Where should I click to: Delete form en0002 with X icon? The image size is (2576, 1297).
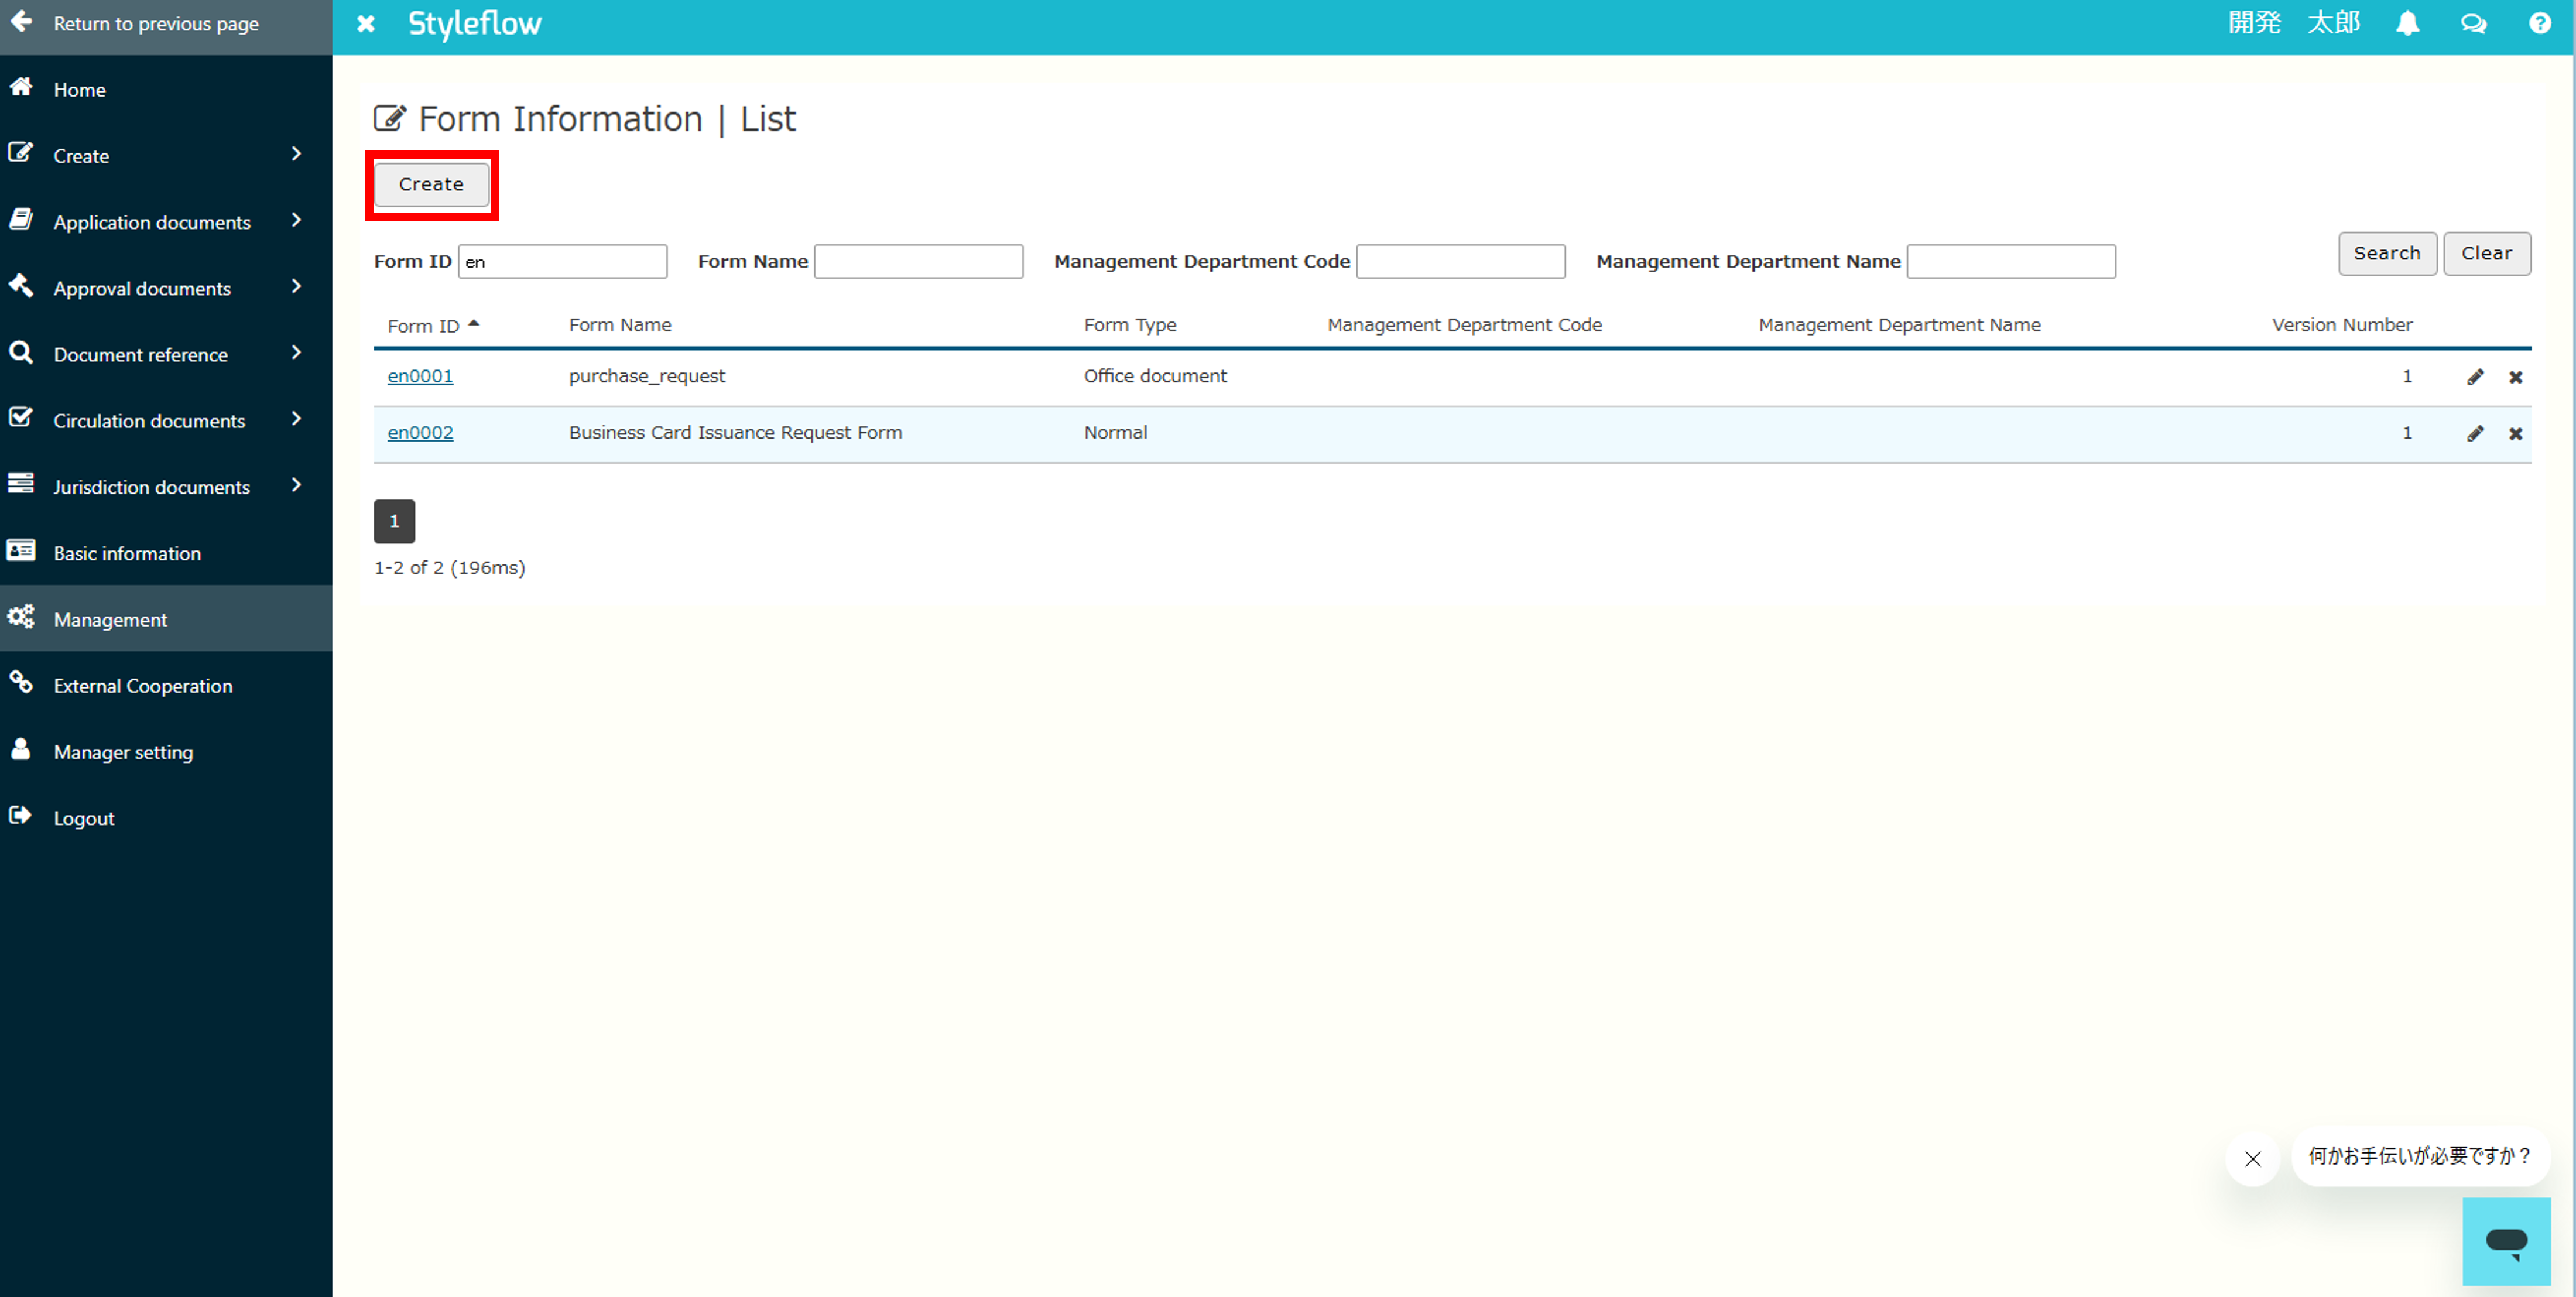[2516, 433]
